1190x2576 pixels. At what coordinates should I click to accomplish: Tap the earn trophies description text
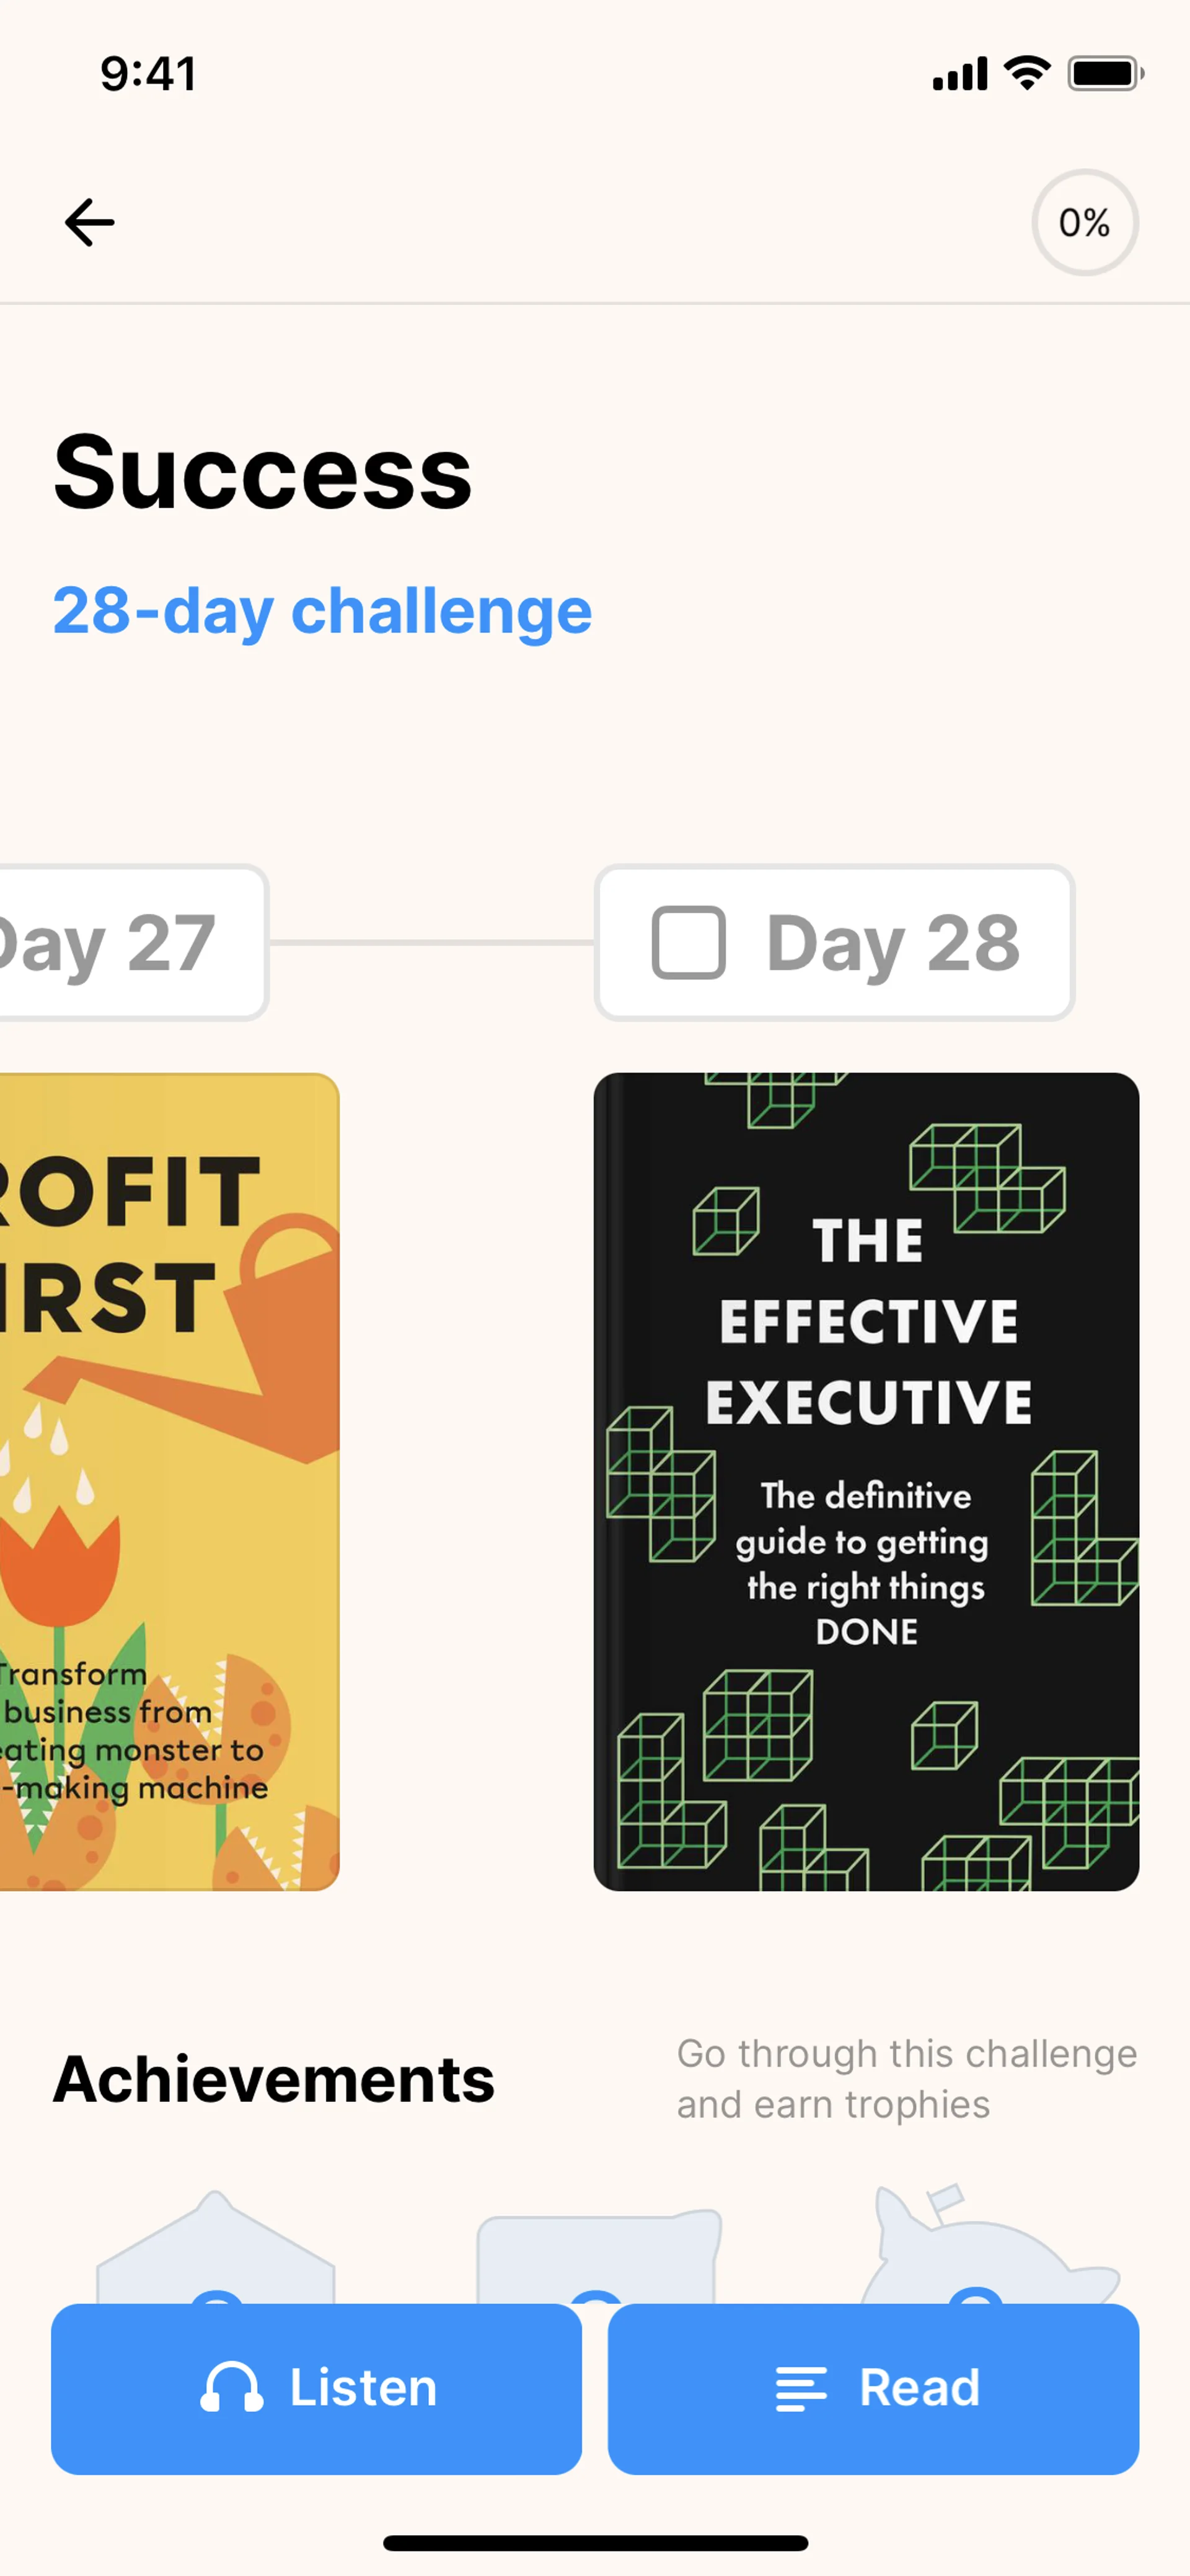(906, 2079)
